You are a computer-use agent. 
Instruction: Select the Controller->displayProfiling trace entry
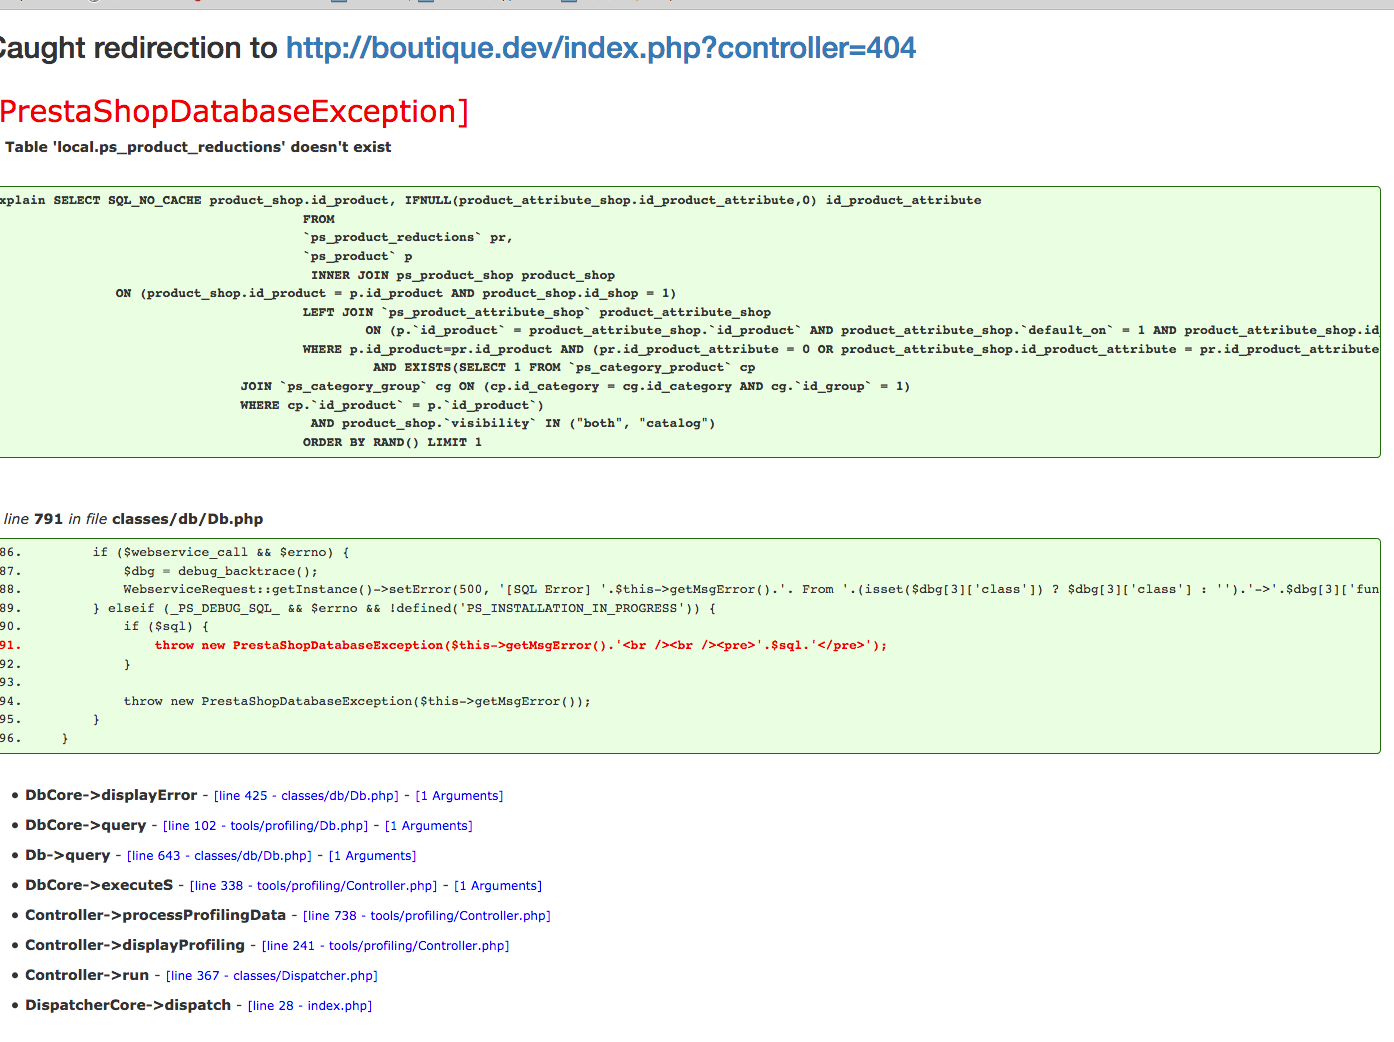[x=135, y=945]
